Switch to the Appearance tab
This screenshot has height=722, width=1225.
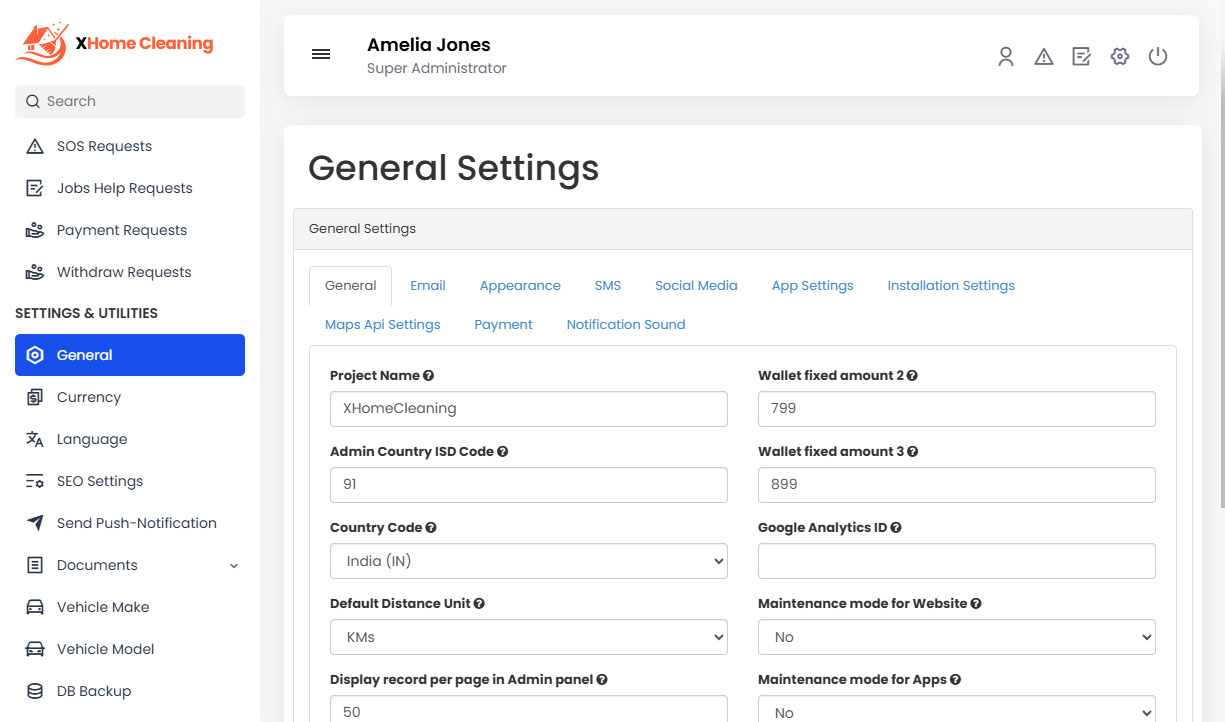[520, 285]
